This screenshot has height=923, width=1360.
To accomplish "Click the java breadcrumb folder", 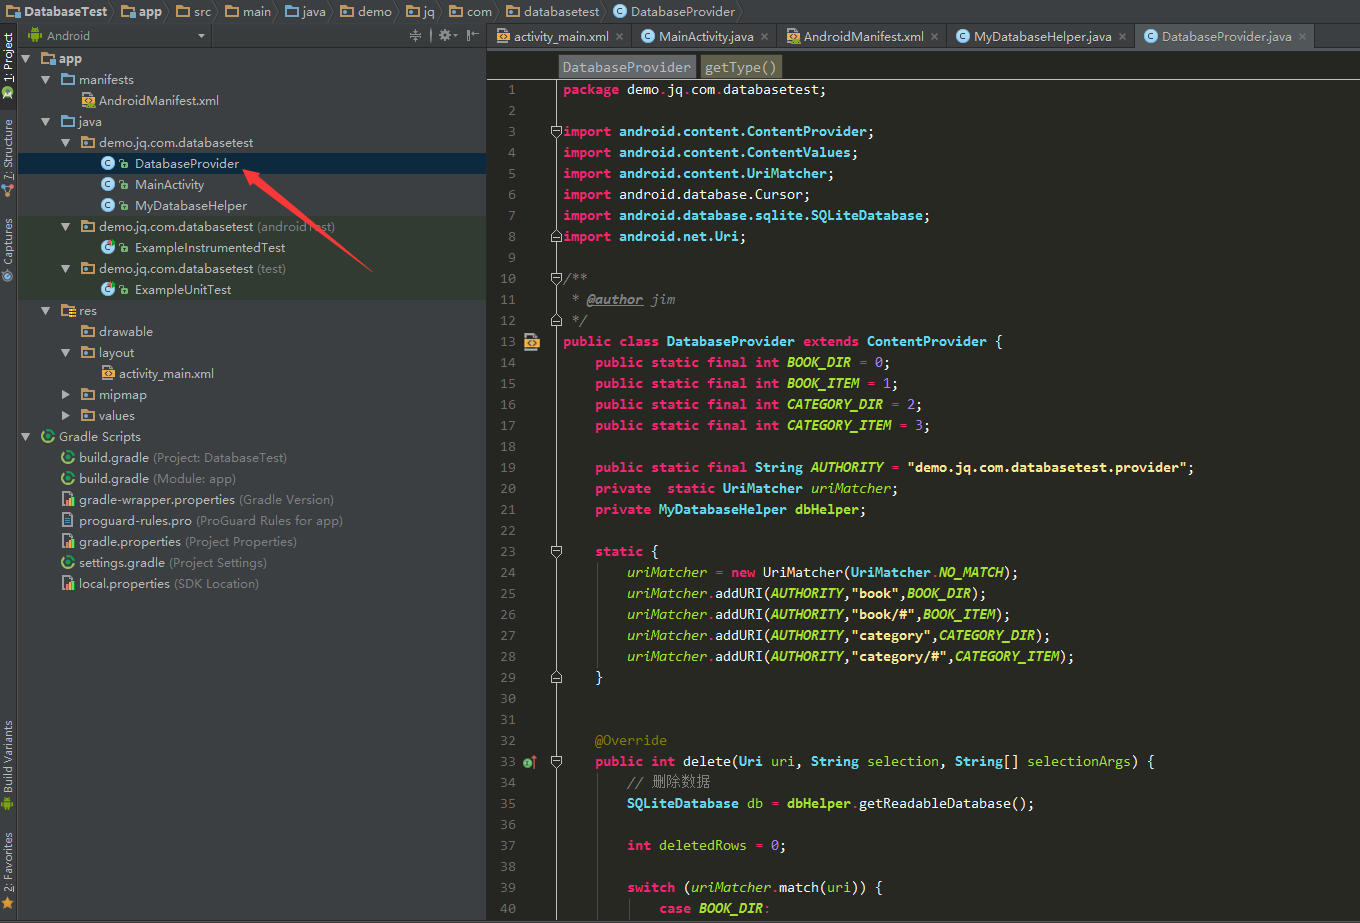I will pyautogui.click(x=306, y=12).
